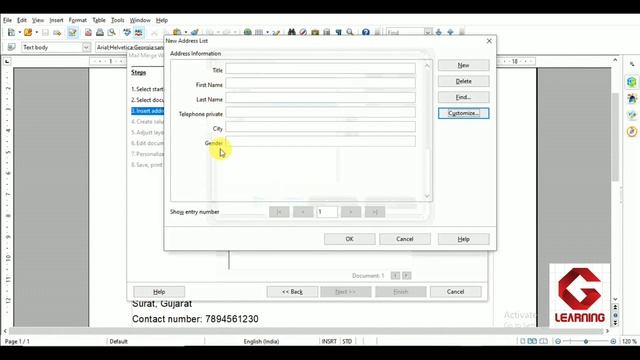Screen dimensions: 640x360
Task: Open Find & Replace binoculars icon
Action: pyautogui.click(x=291, y=32)
